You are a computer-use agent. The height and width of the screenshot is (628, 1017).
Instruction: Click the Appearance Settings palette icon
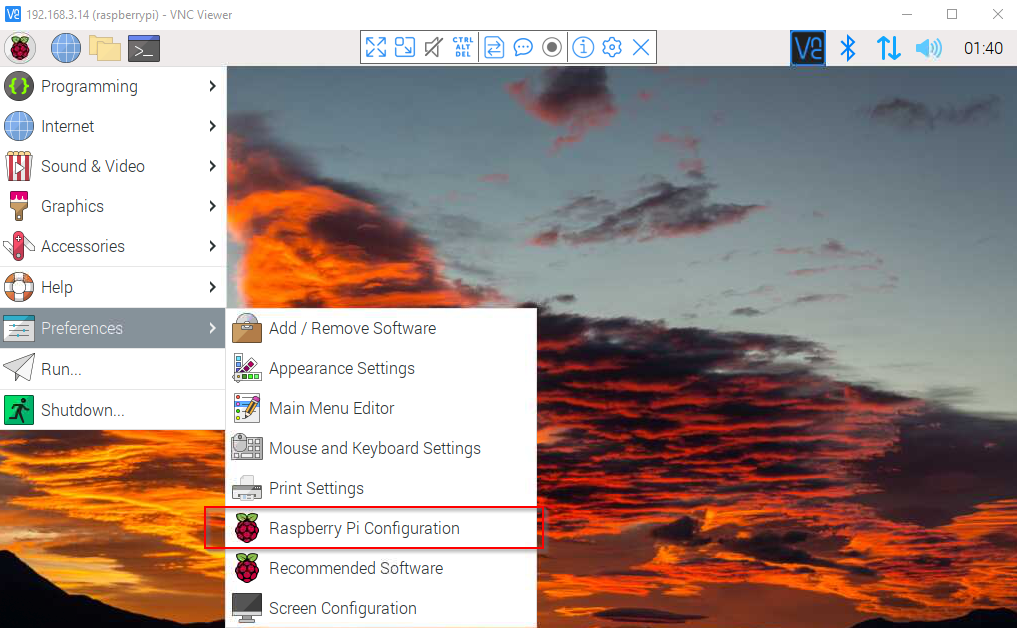246,368
